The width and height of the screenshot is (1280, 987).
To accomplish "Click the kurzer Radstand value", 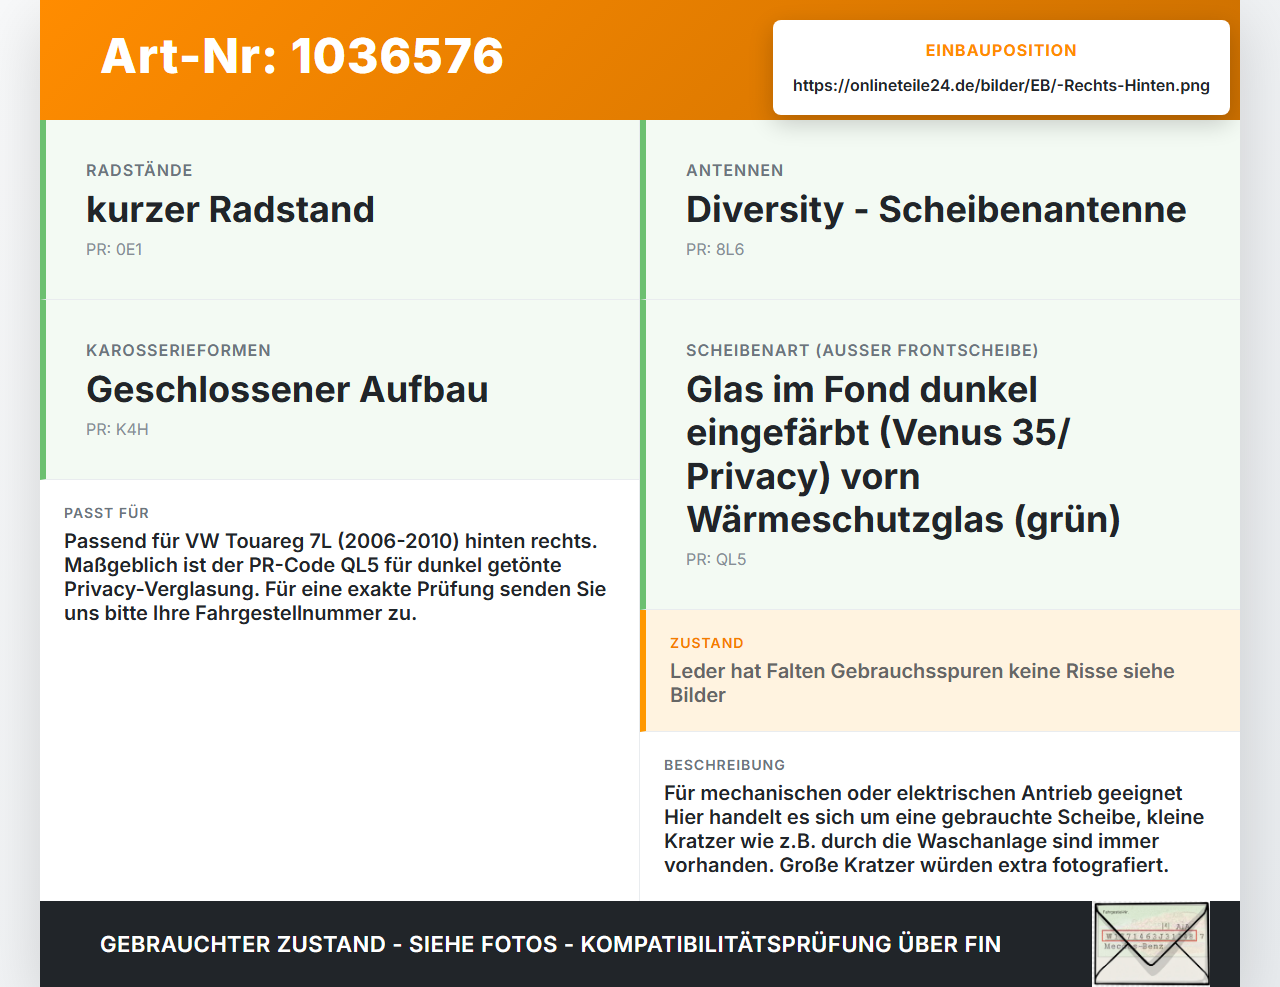I will point(230,209).
